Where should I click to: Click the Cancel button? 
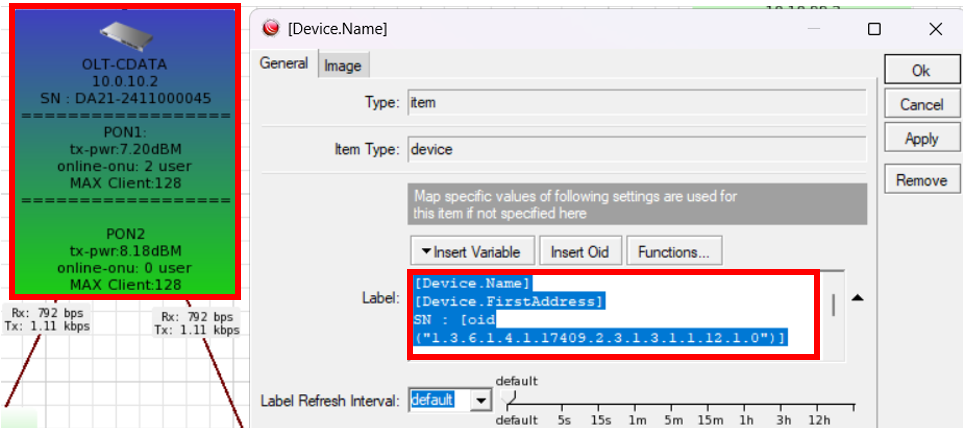click(921, 104)
